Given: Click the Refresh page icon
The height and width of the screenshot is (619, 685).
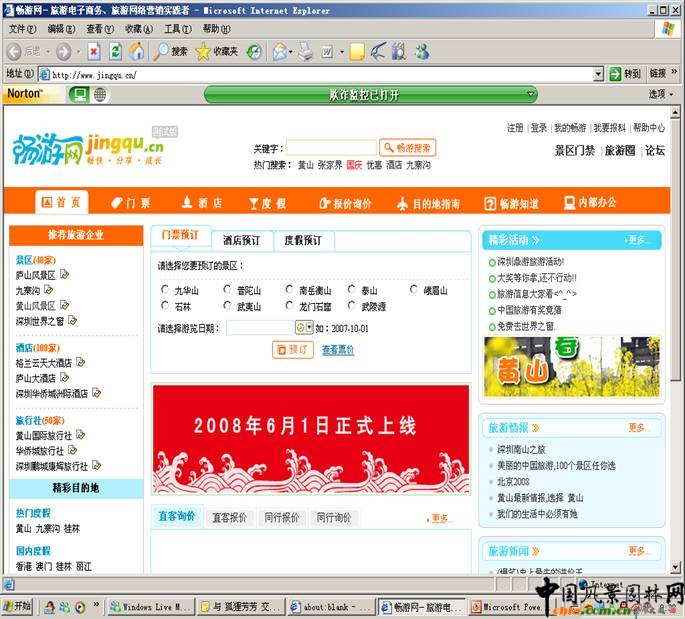Looking at the screenshot, I should 115,51.
